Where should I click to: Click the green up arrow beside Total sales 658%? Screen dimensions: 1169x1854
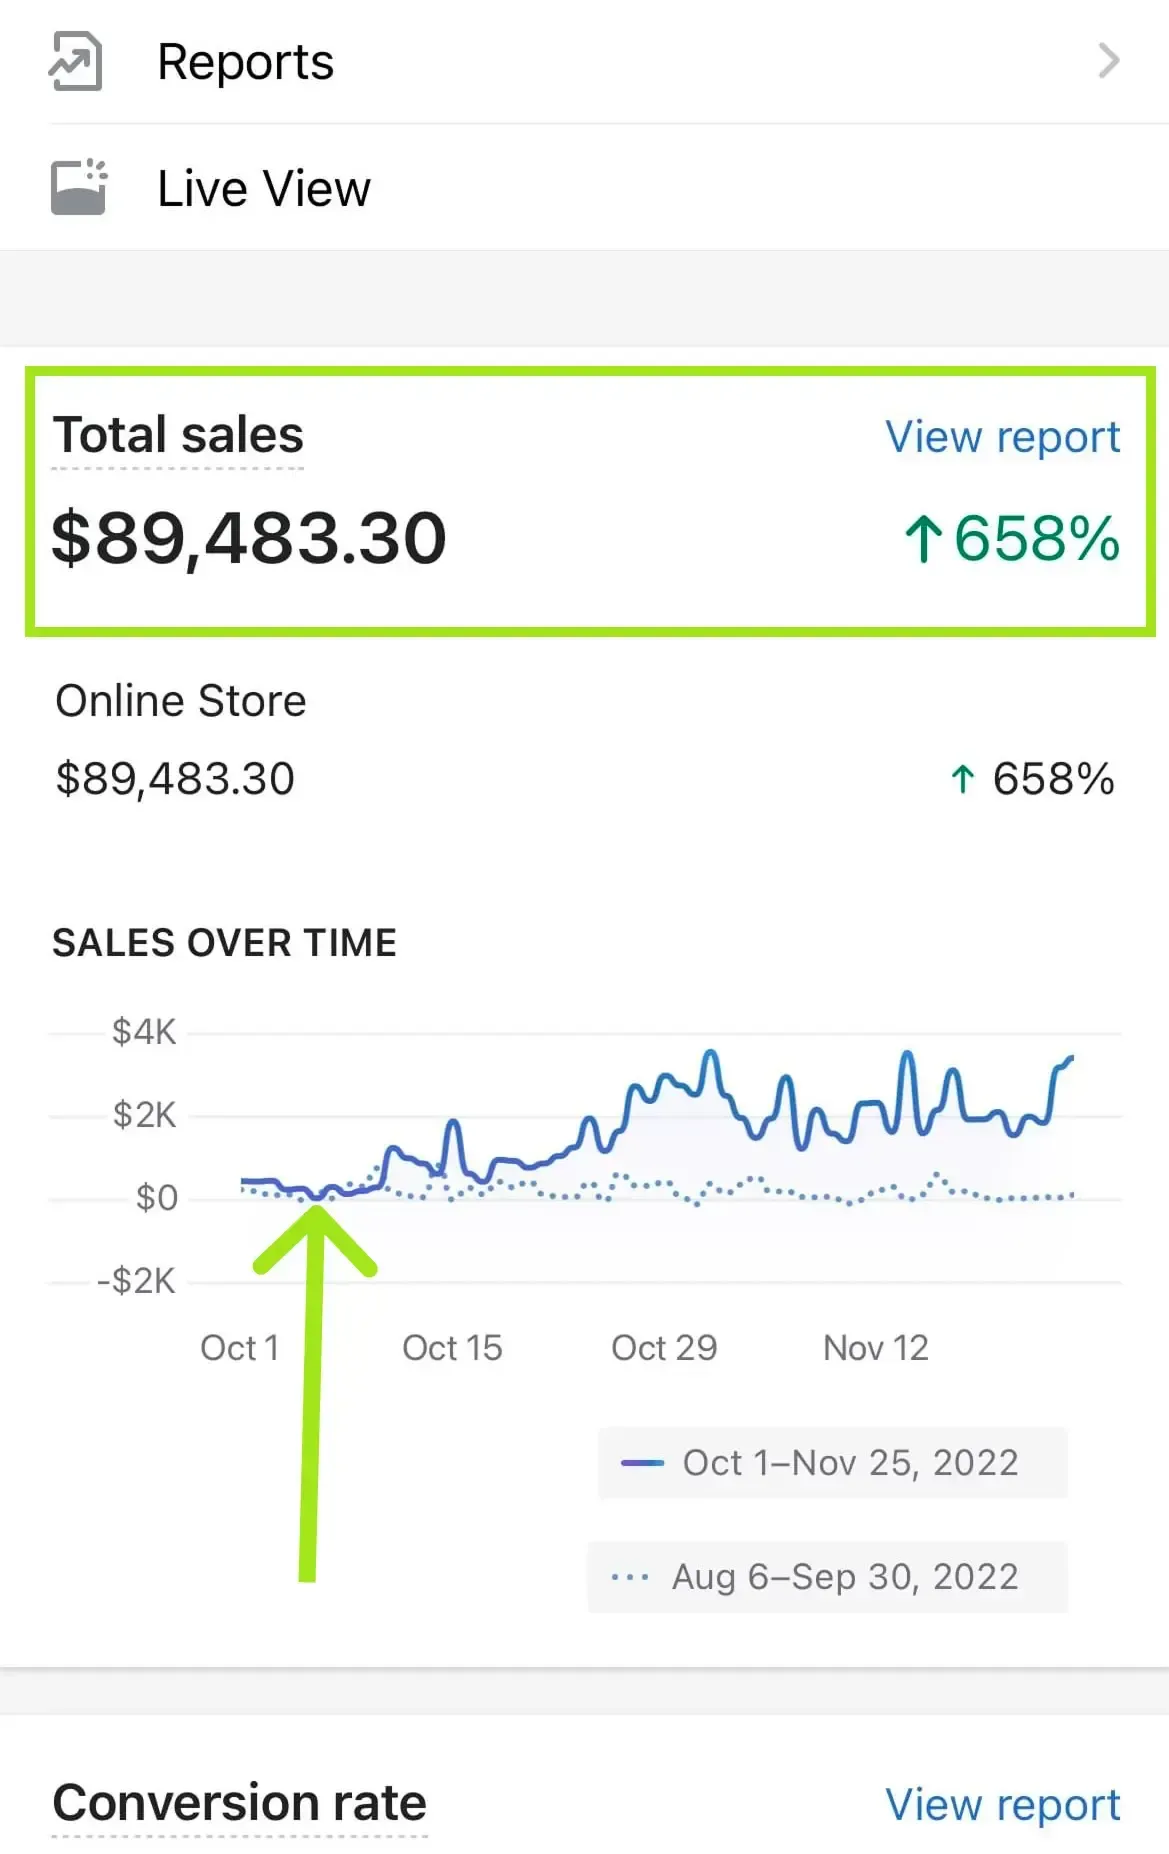(923, 538)
